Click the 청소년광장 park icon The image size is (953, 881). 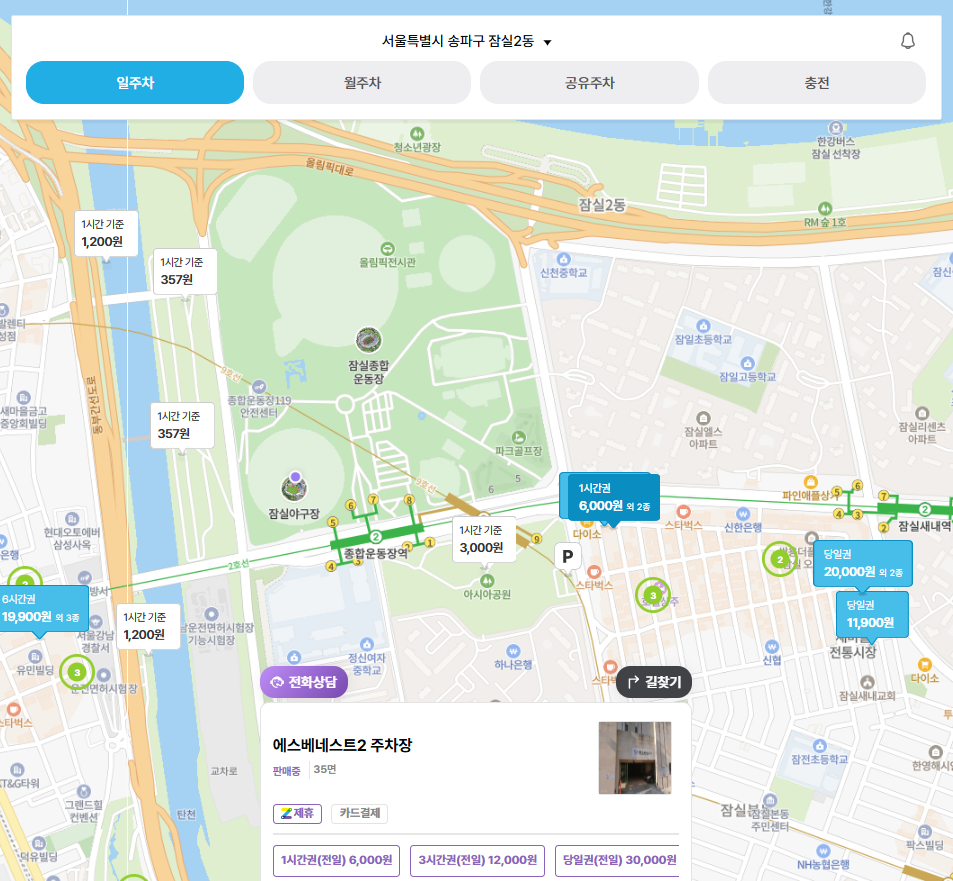(417, 133)
